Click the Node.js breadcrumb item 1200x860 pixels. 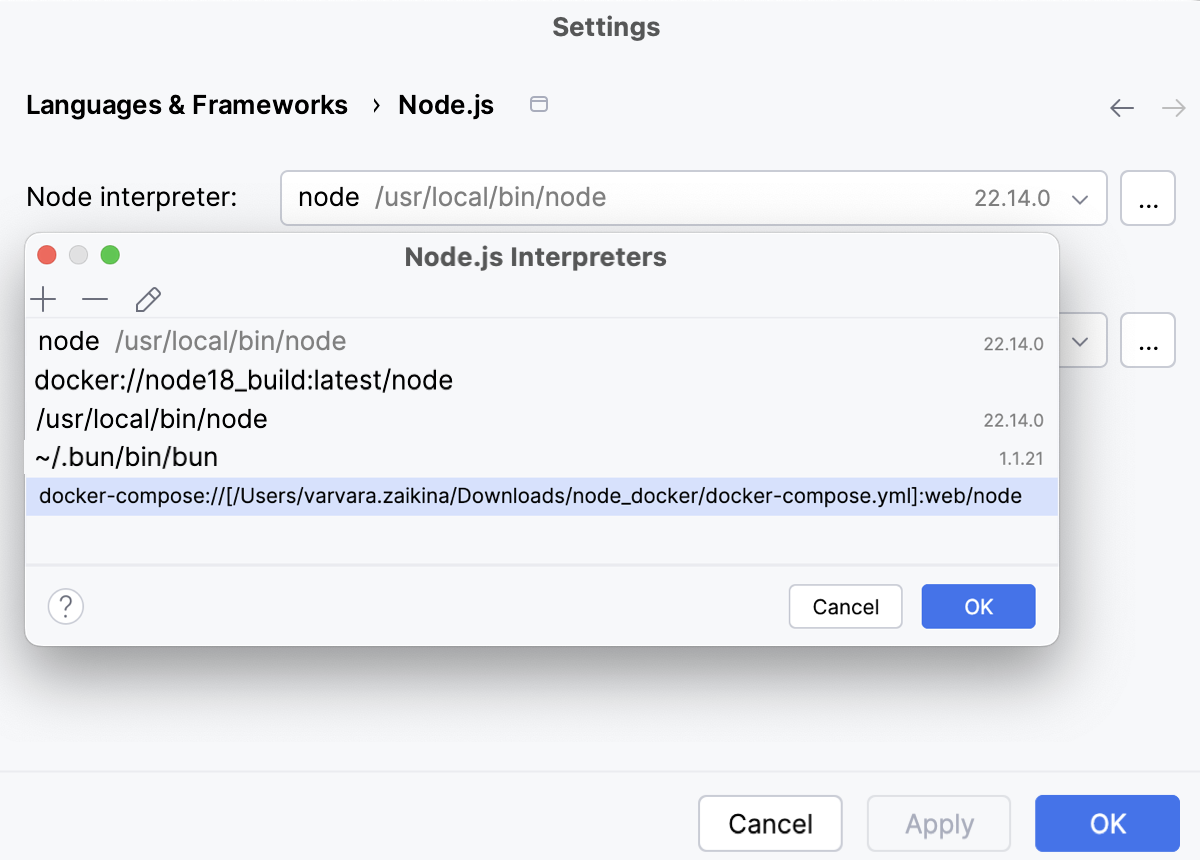pyautogui.click(x=445, y=104)
